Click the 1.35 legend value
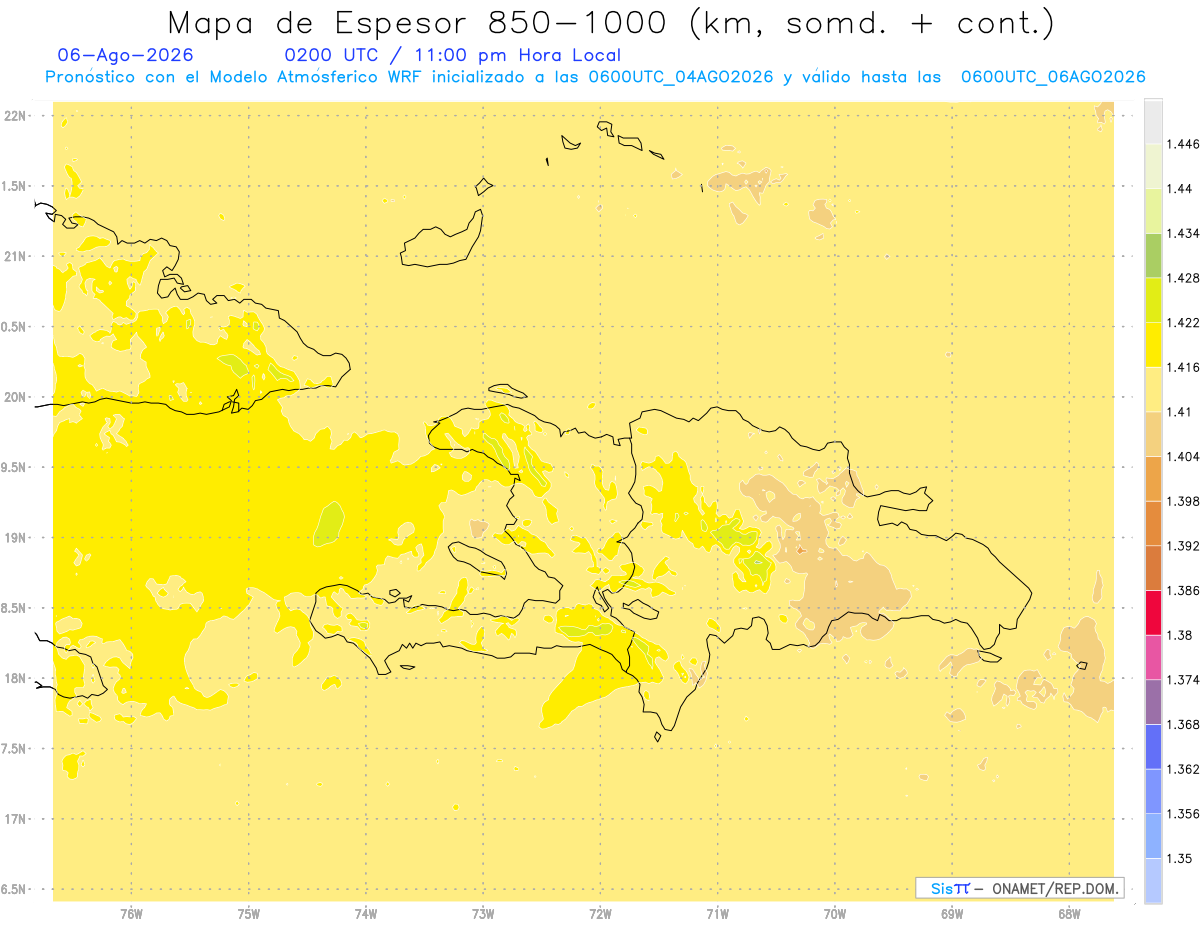This screenshot has width=1200, height=927. click(x=1180, y=859)
